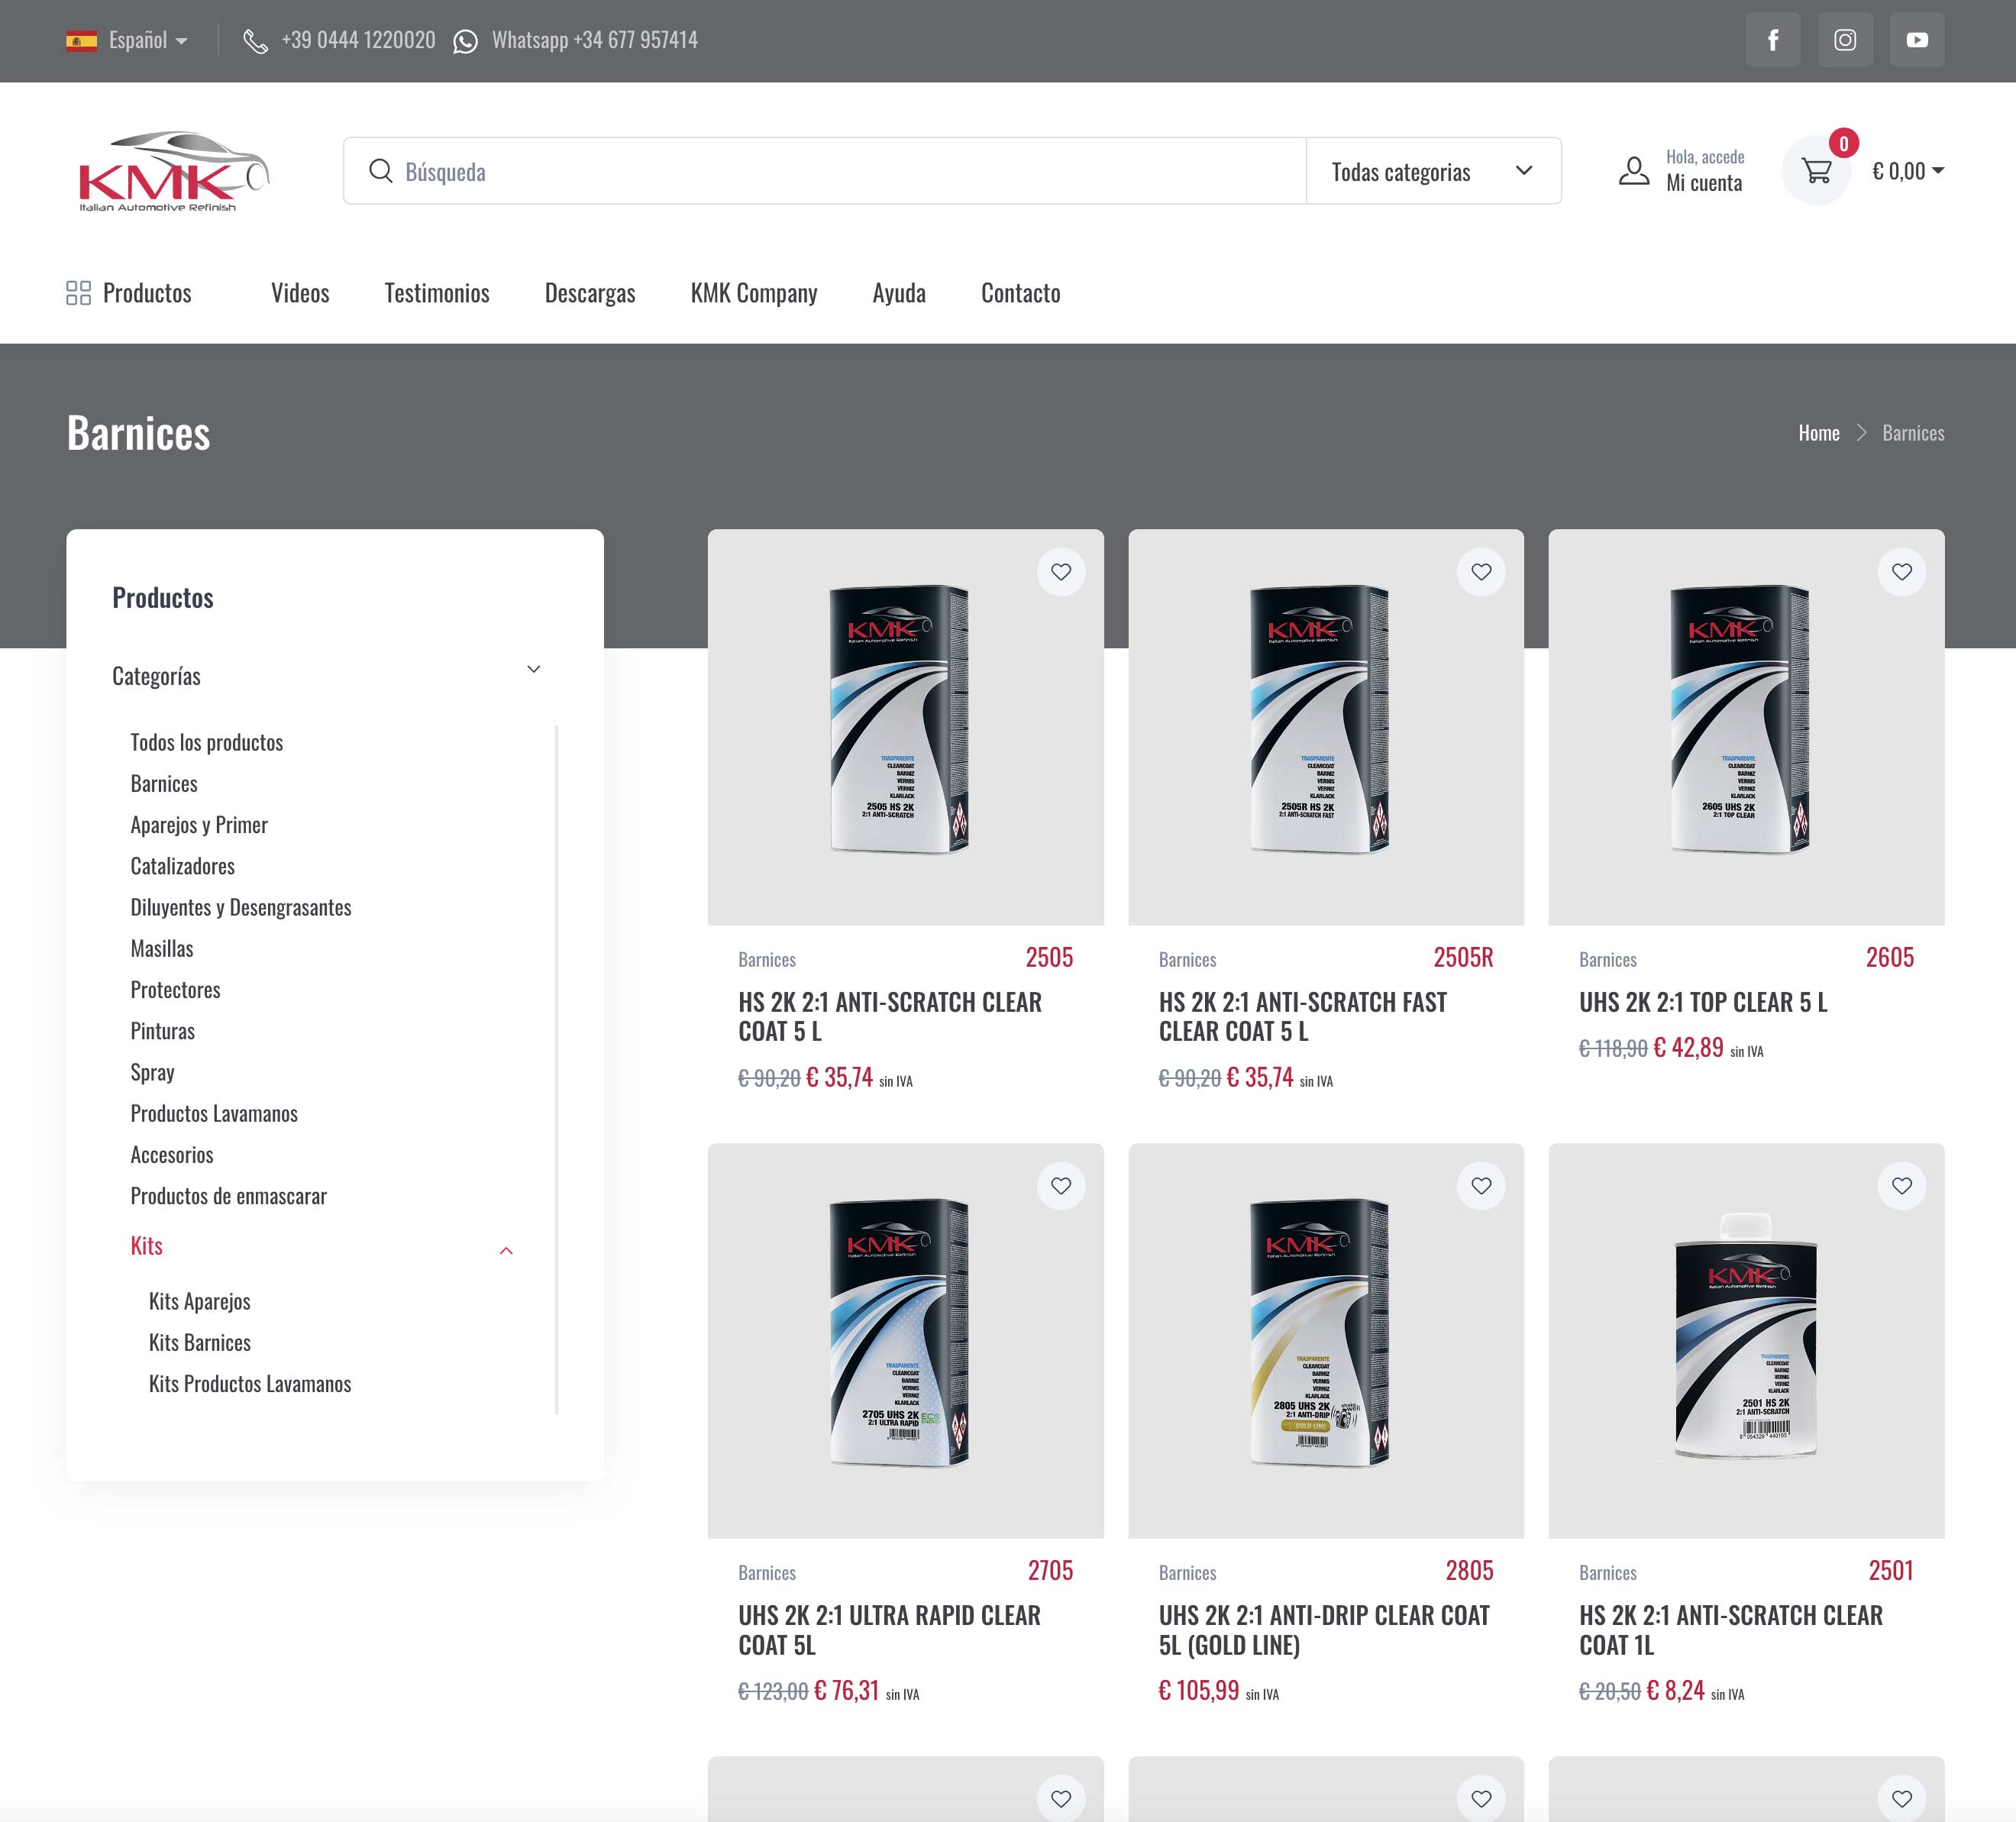Add product 2505 to wishlist
Image resolution: width=2016 pixels, height=1822 pixels.
click(1061, 572)
